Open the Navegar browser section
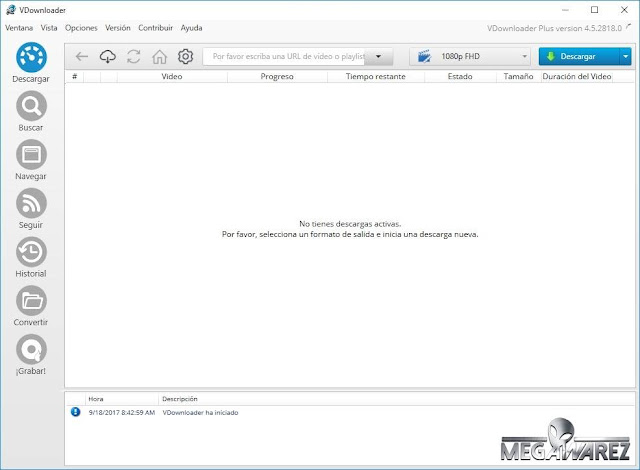The image size is (640, 470). [31, 160]
